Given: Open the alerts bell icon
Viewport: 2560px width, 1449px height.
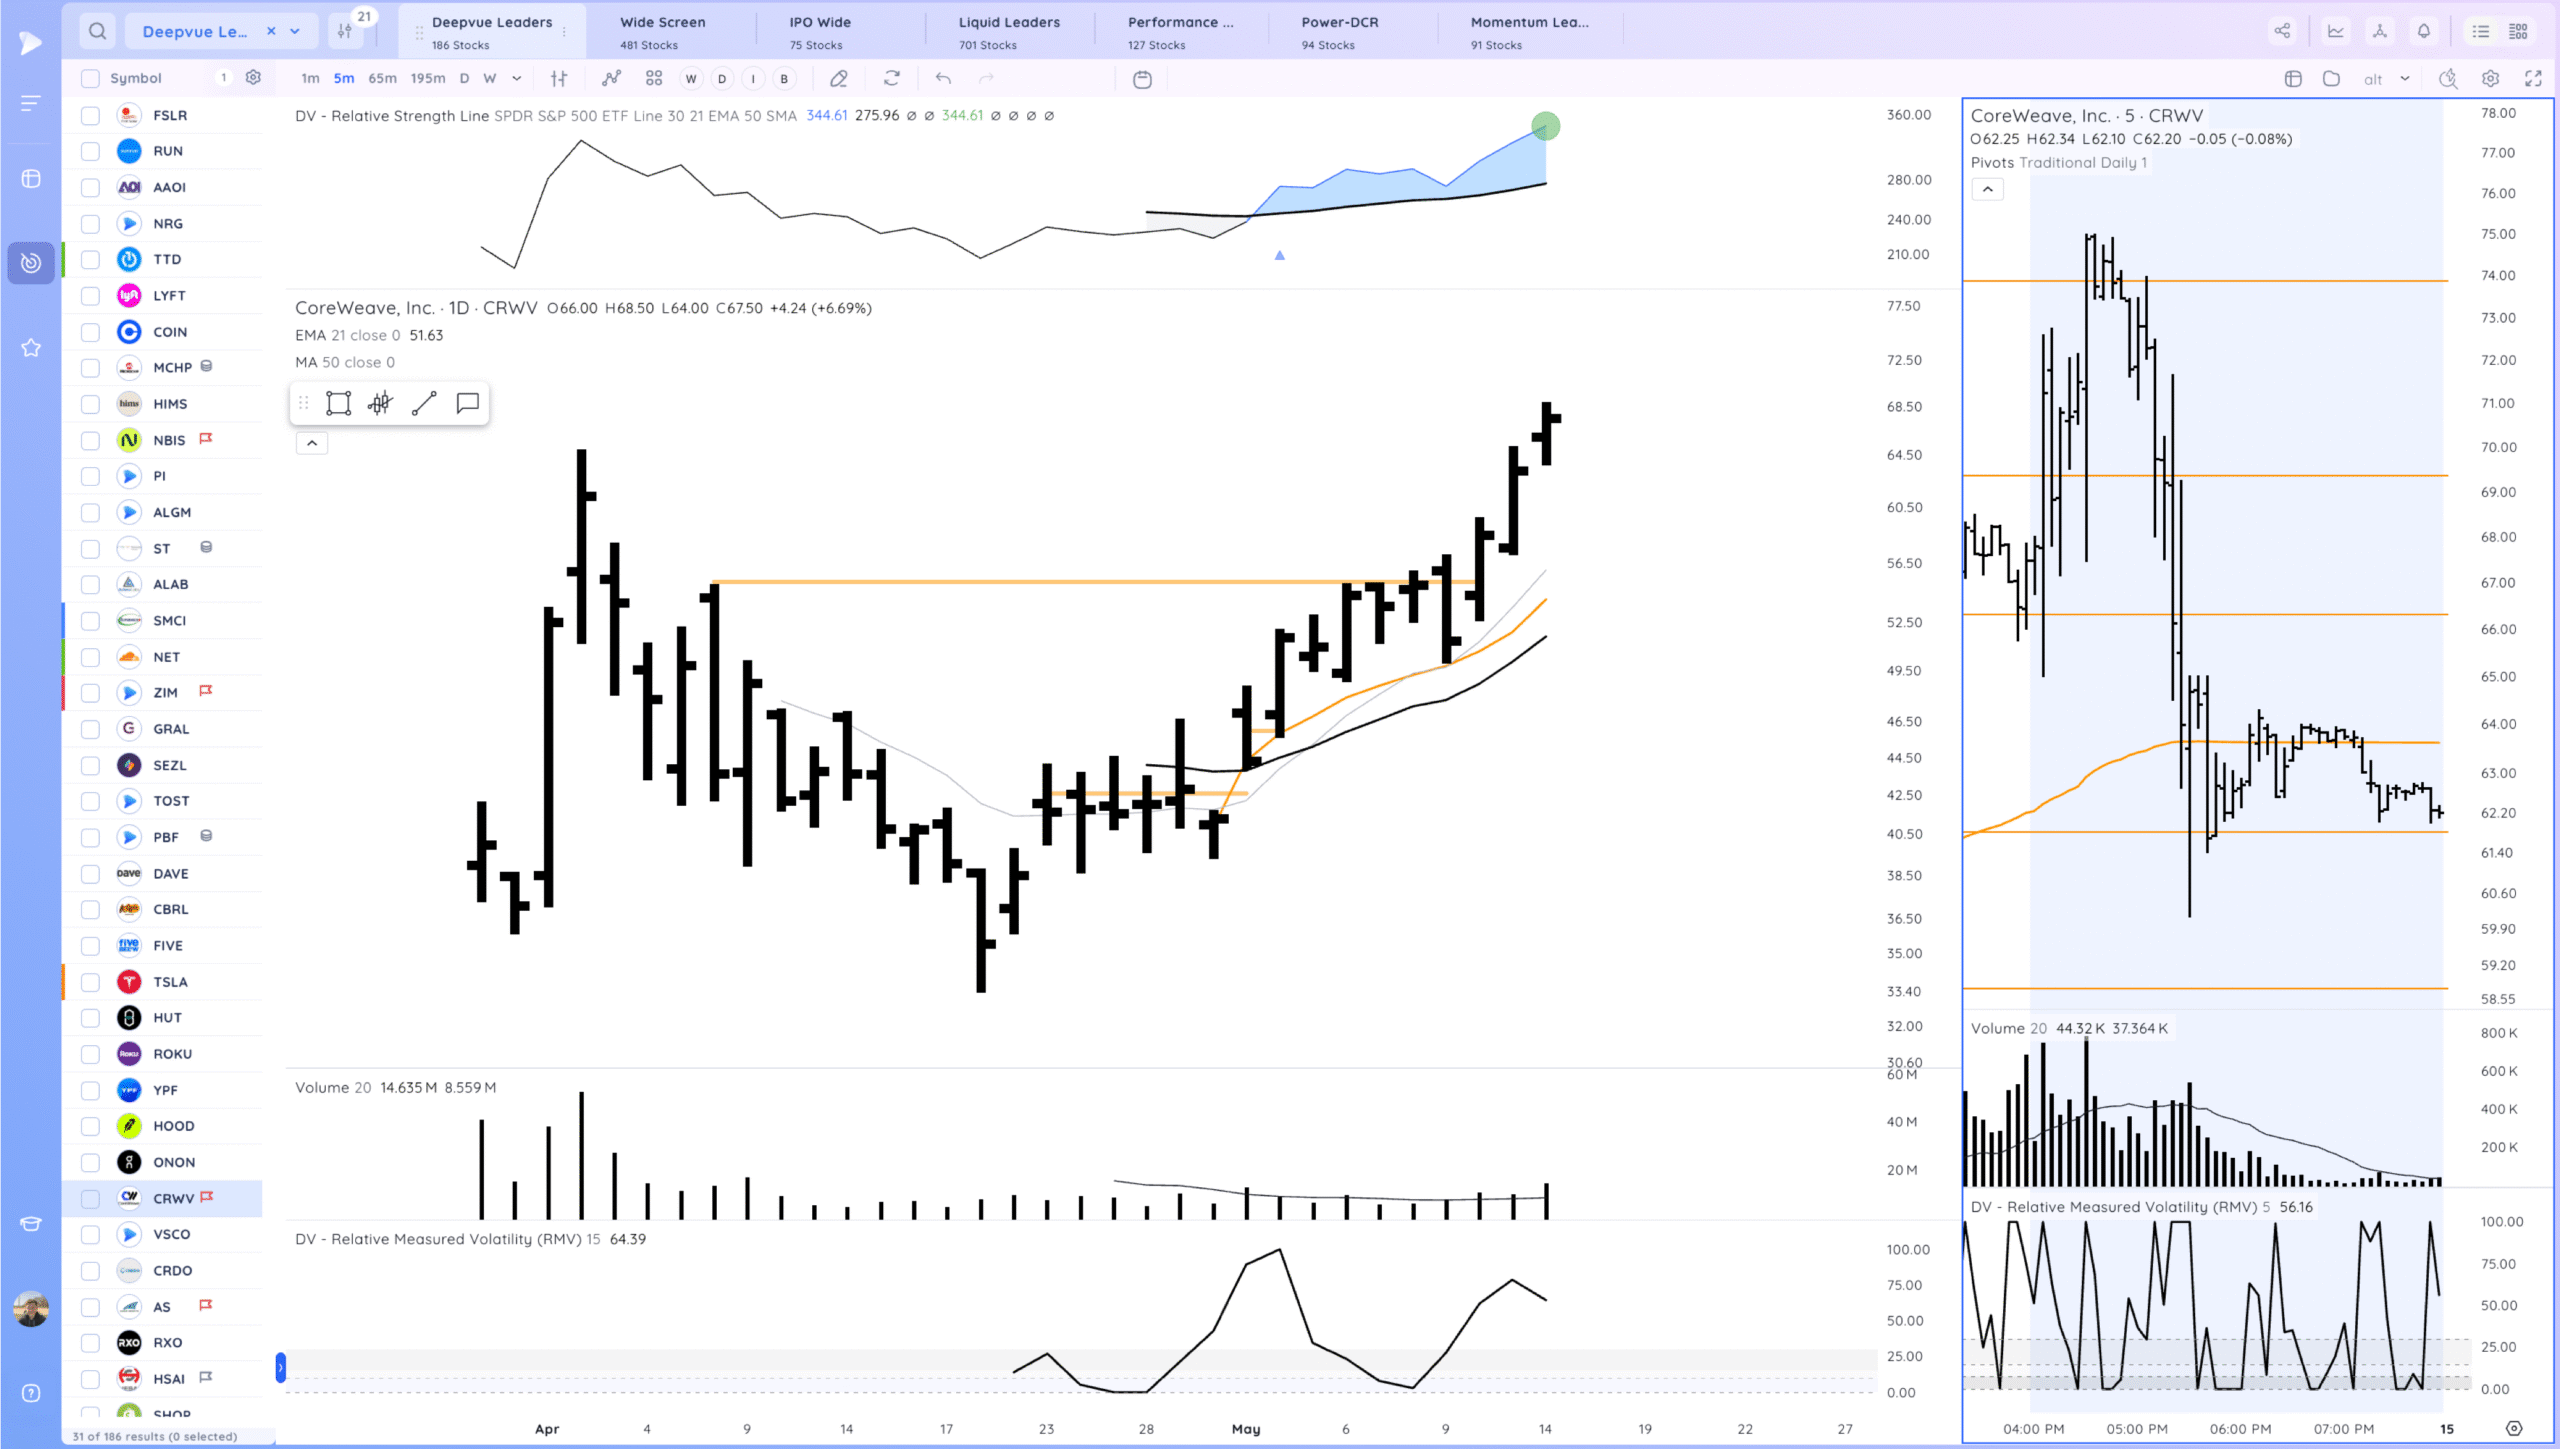Looking at the screenshot, I should tap(2423, 31).
